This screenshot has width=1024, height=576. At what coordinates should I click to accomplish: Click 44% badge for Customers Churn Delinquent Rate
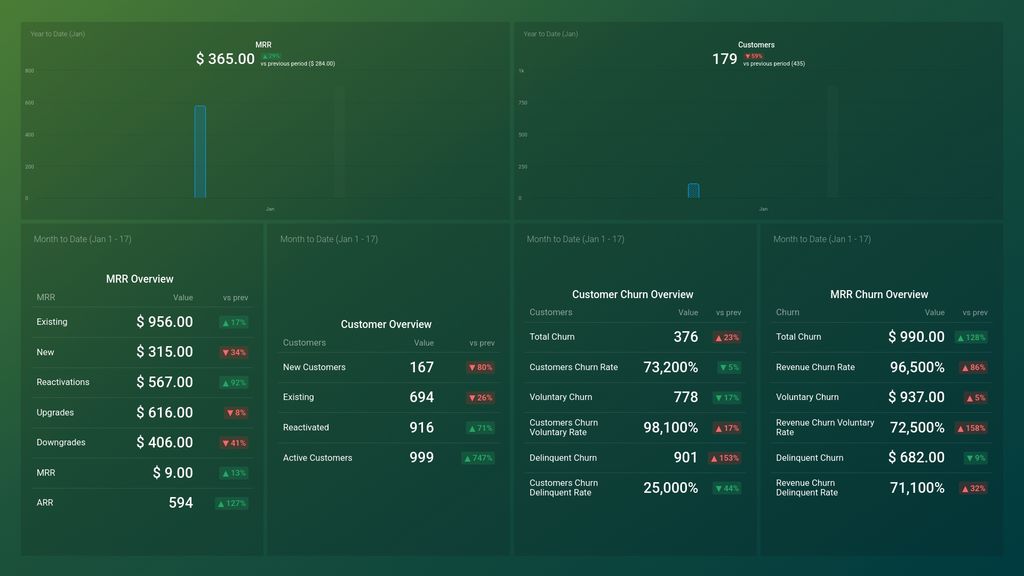[x=727, y=488]
